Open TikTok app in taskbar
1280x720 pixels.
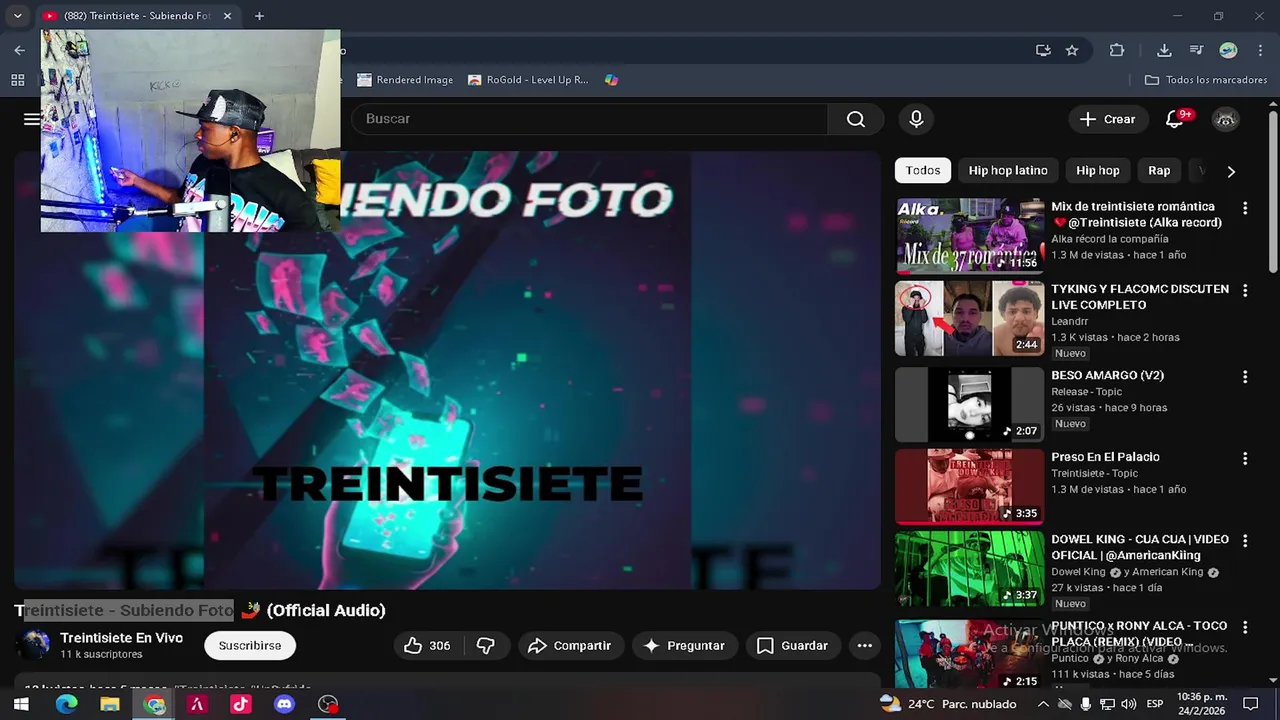point(240,704)
